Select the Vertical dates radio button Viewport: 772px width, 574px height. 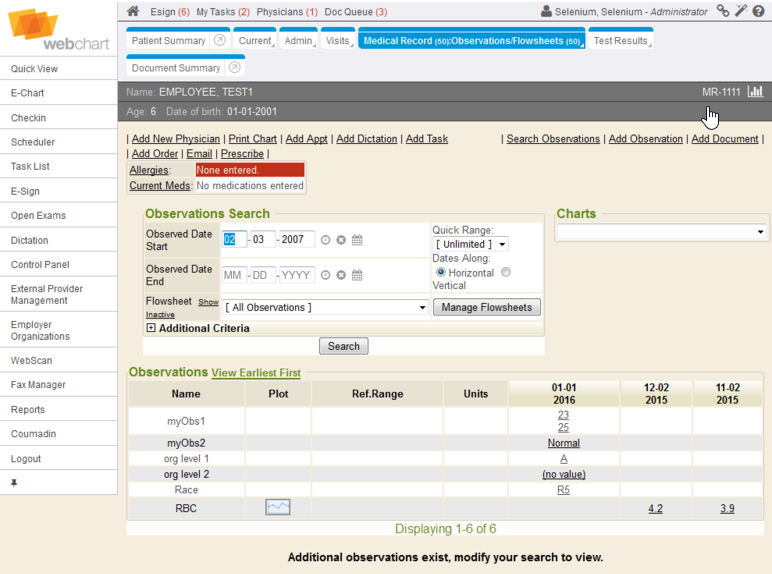505,273
